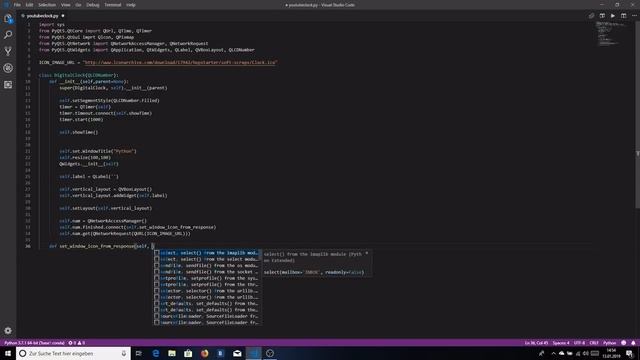Select the youtubeclock.py editor tab

point(42,16)
